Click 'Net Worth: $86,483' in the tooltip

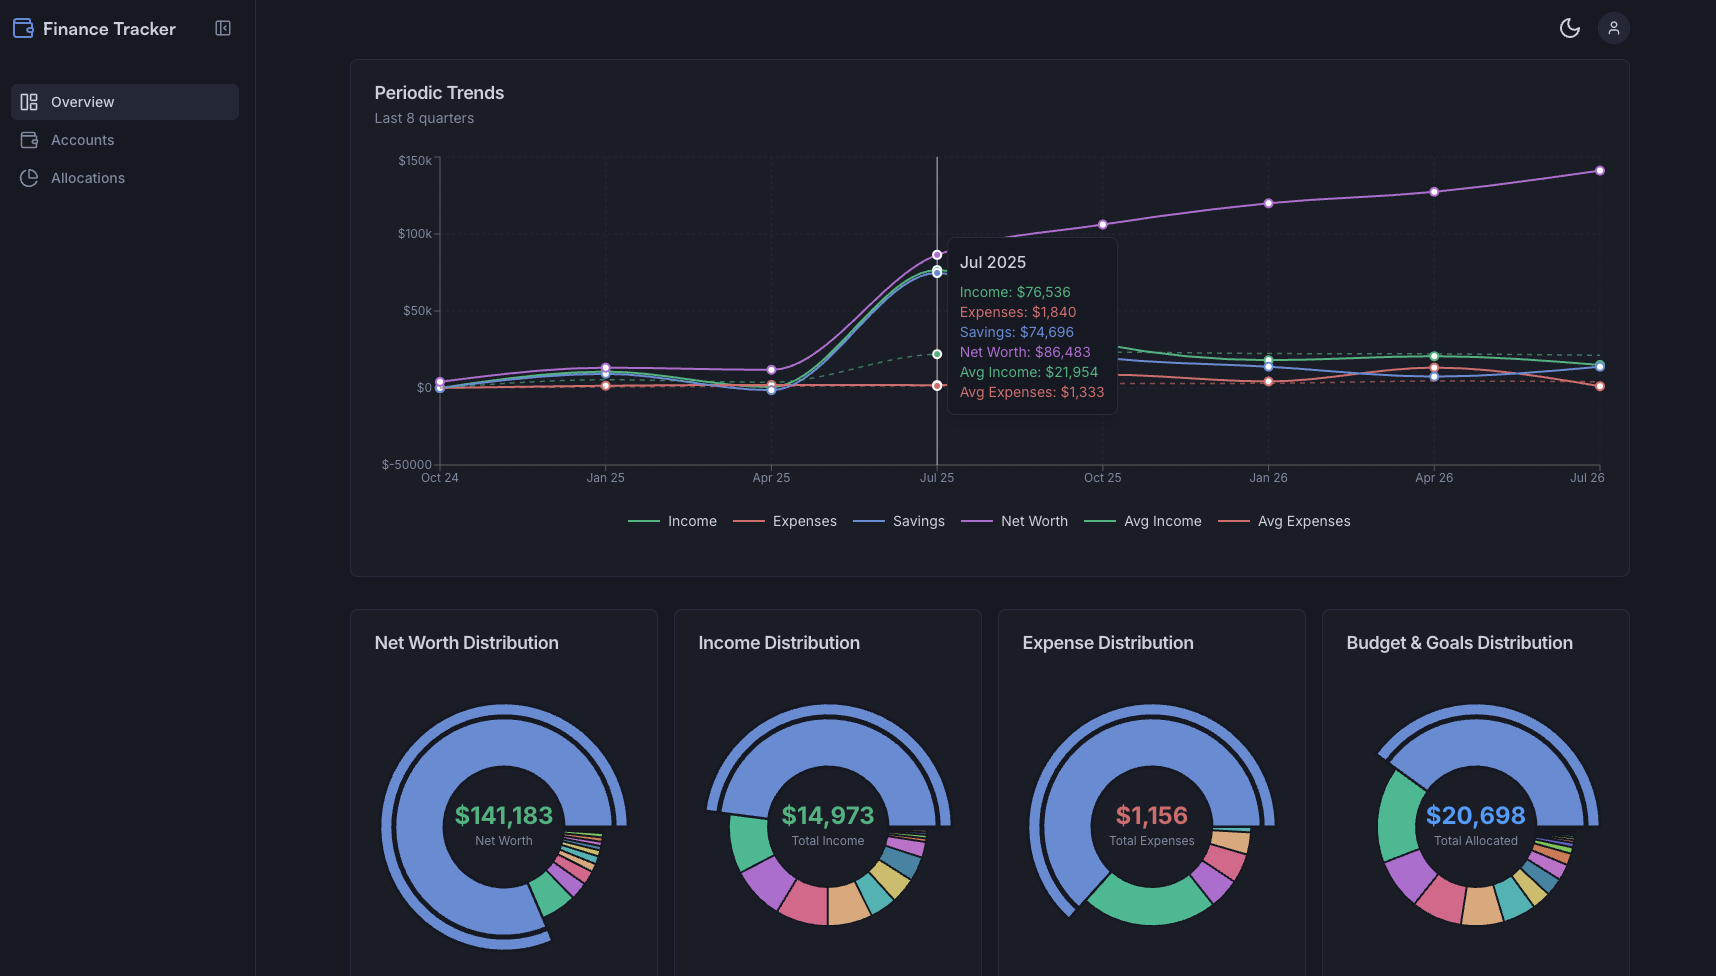click(x=1025, y=352)
